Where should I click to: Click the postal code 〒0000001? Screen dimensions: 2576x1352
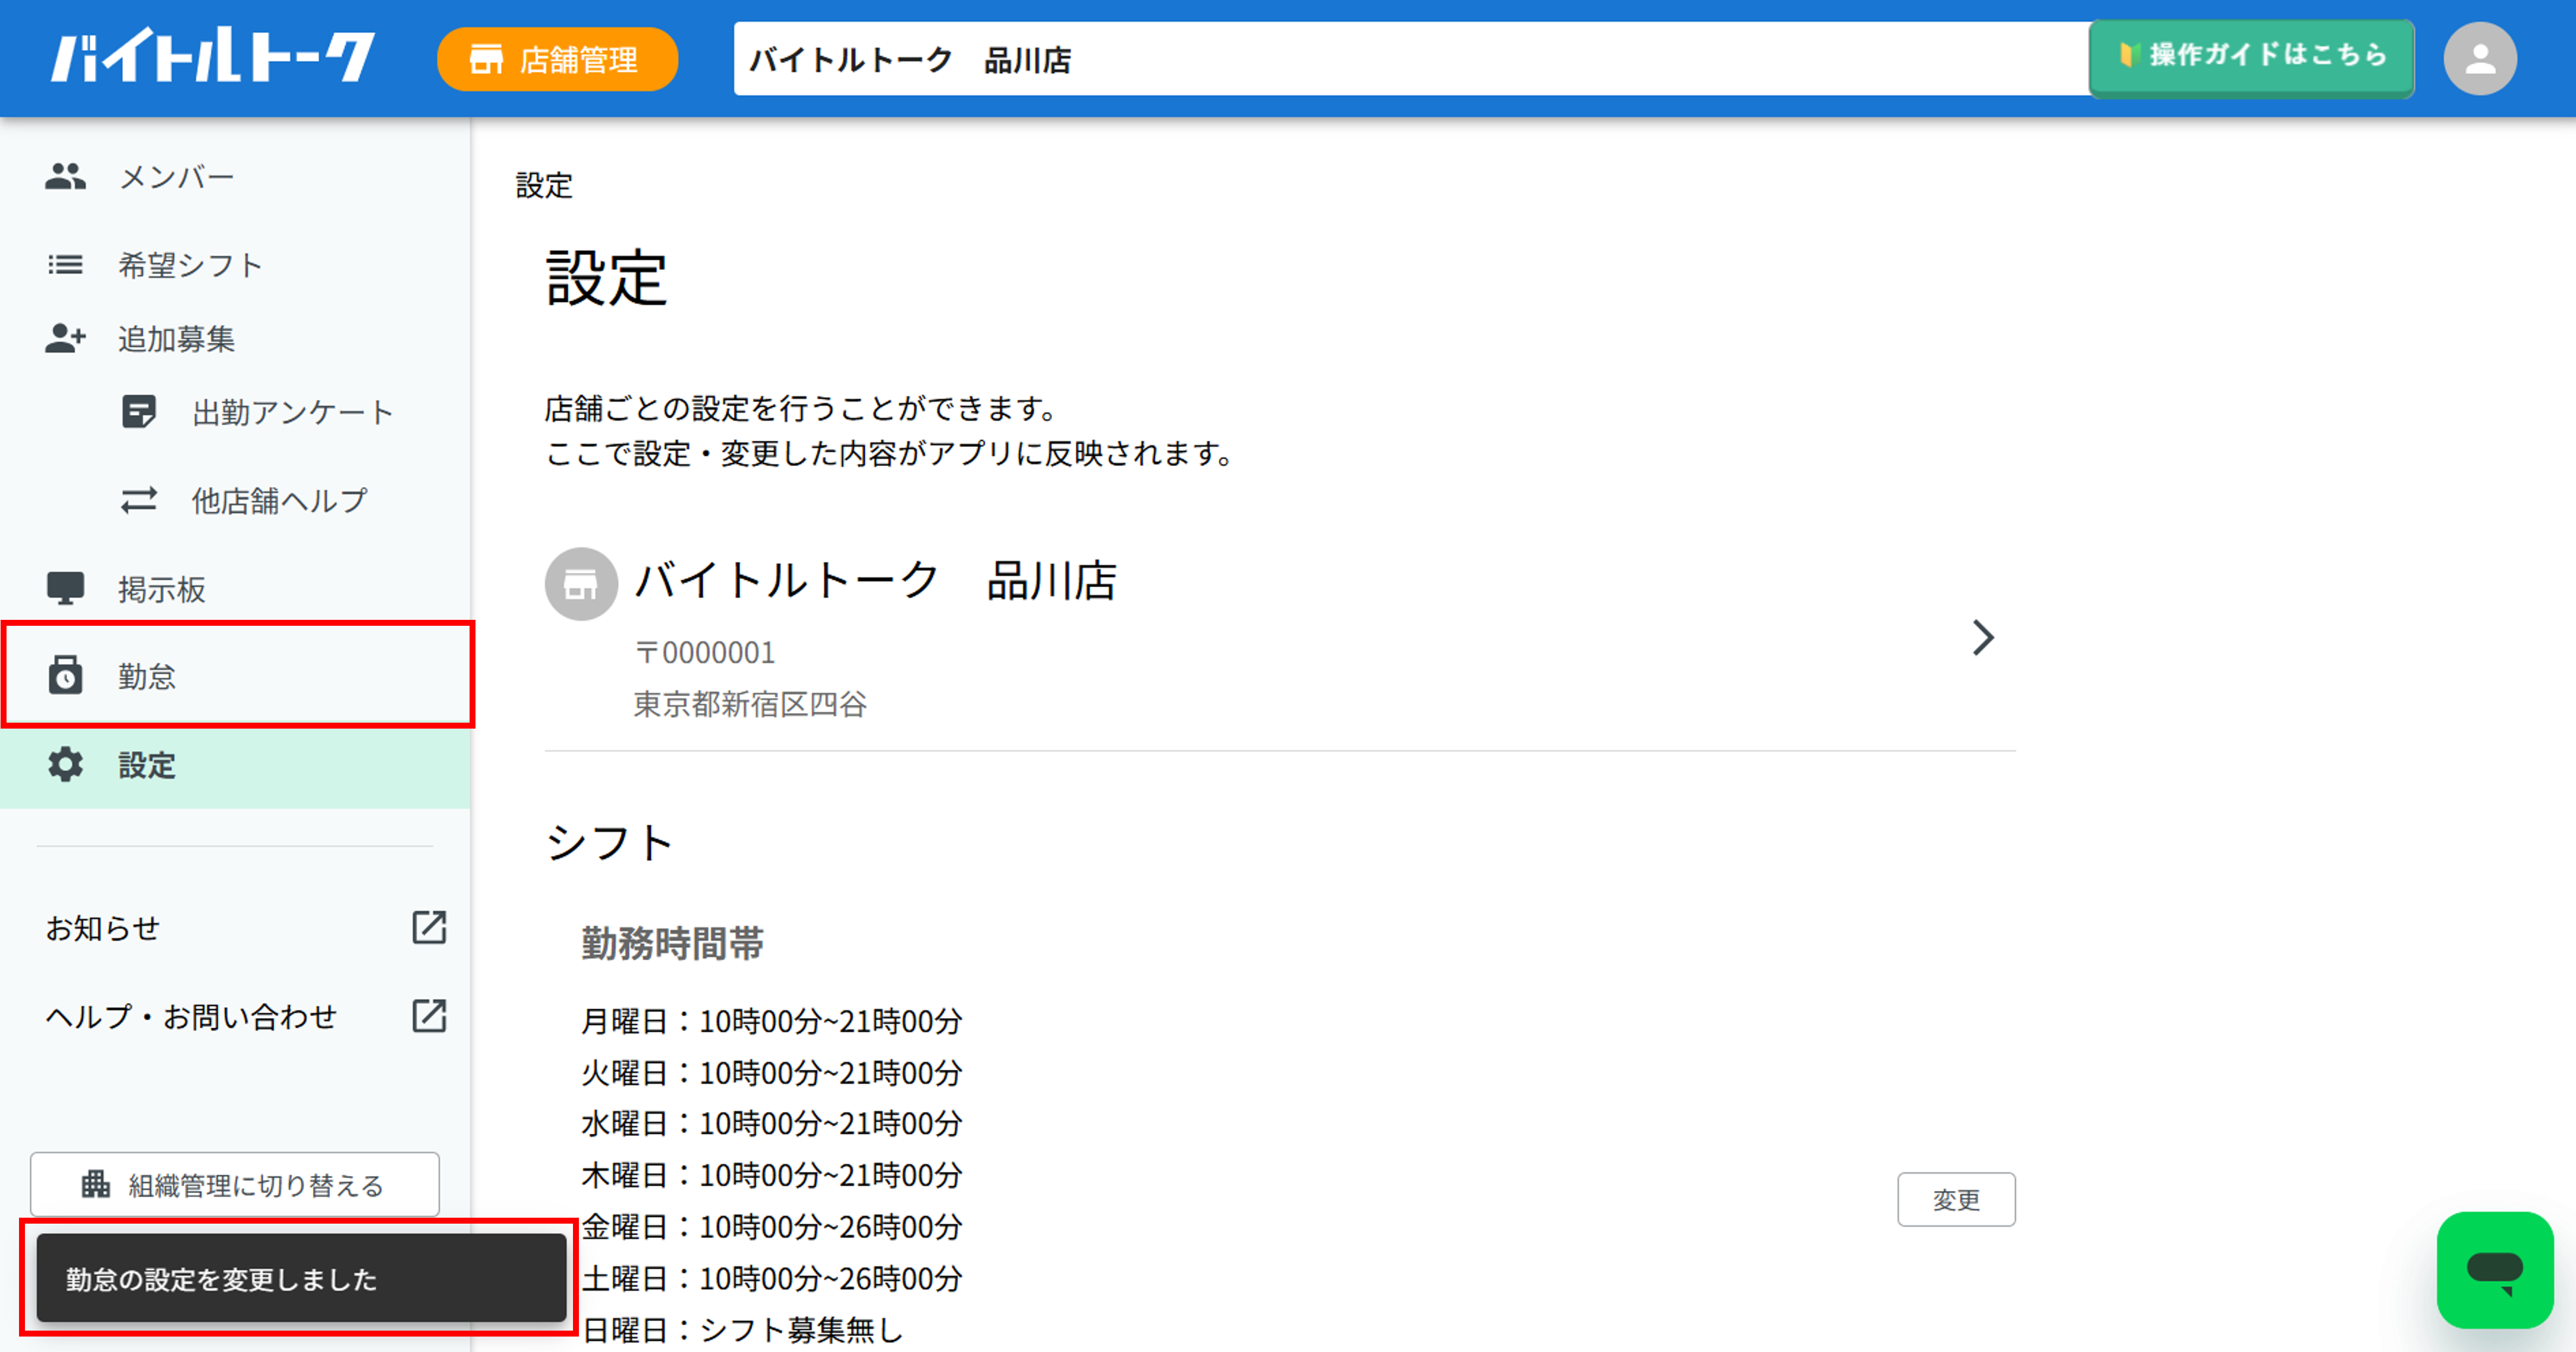[x=705, y=653]
